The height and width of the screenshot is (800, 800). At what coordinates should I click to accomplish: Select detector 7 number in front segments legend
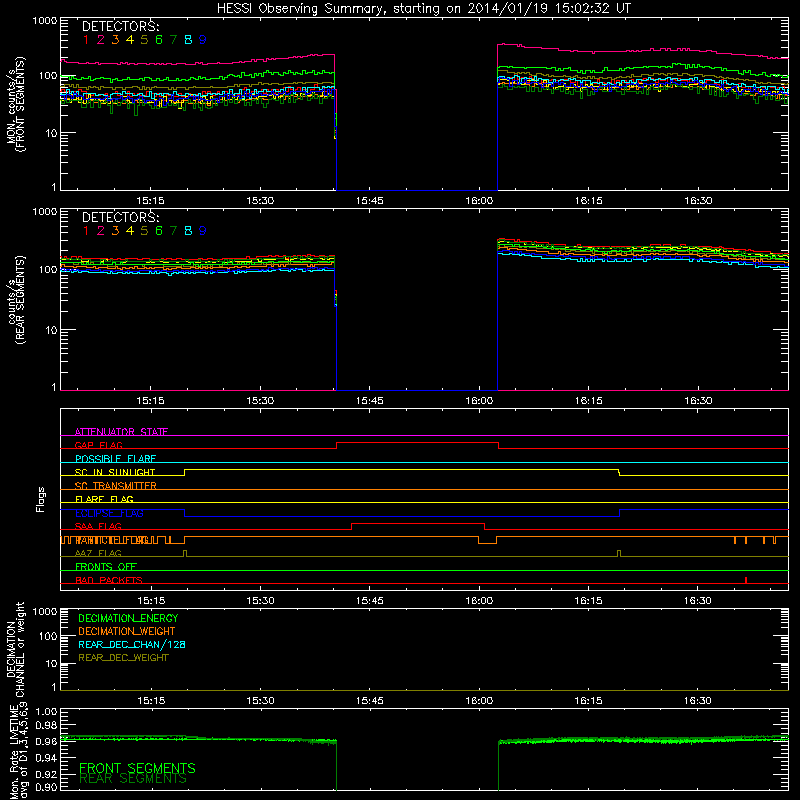point(173,40)
